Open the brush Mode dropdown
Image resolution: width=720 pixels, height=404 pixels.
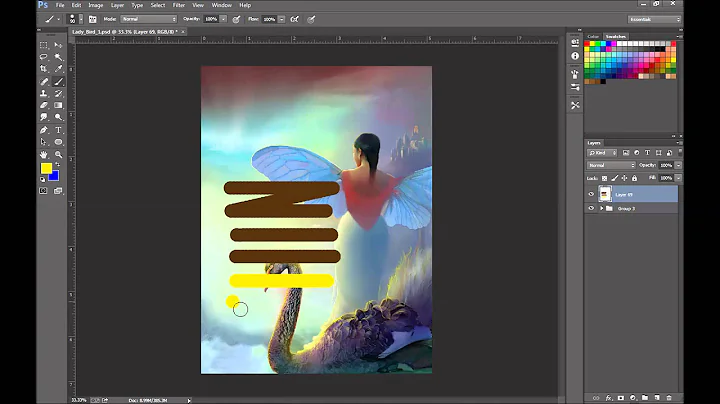pyautogui.click(x=149, y=19)
